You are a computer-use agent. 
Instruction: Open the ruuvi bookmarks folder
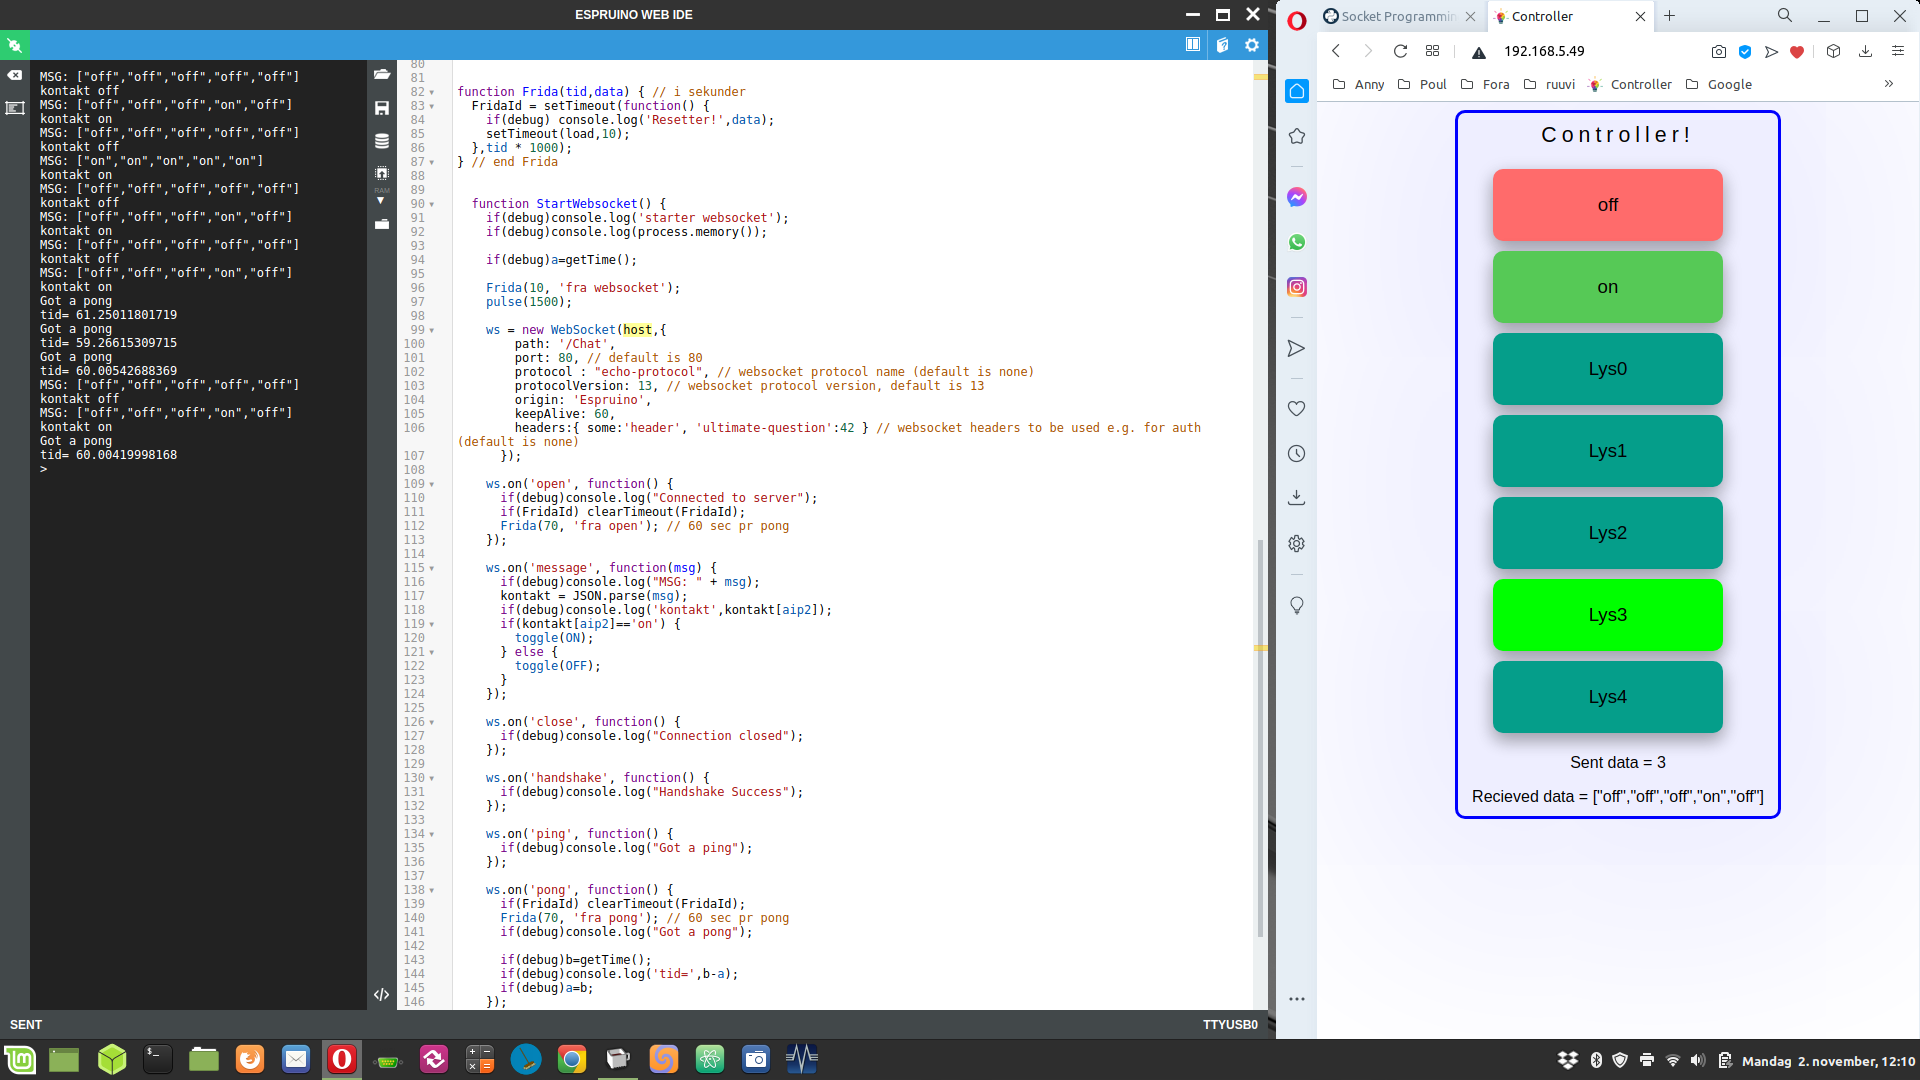pos(1549,84)
